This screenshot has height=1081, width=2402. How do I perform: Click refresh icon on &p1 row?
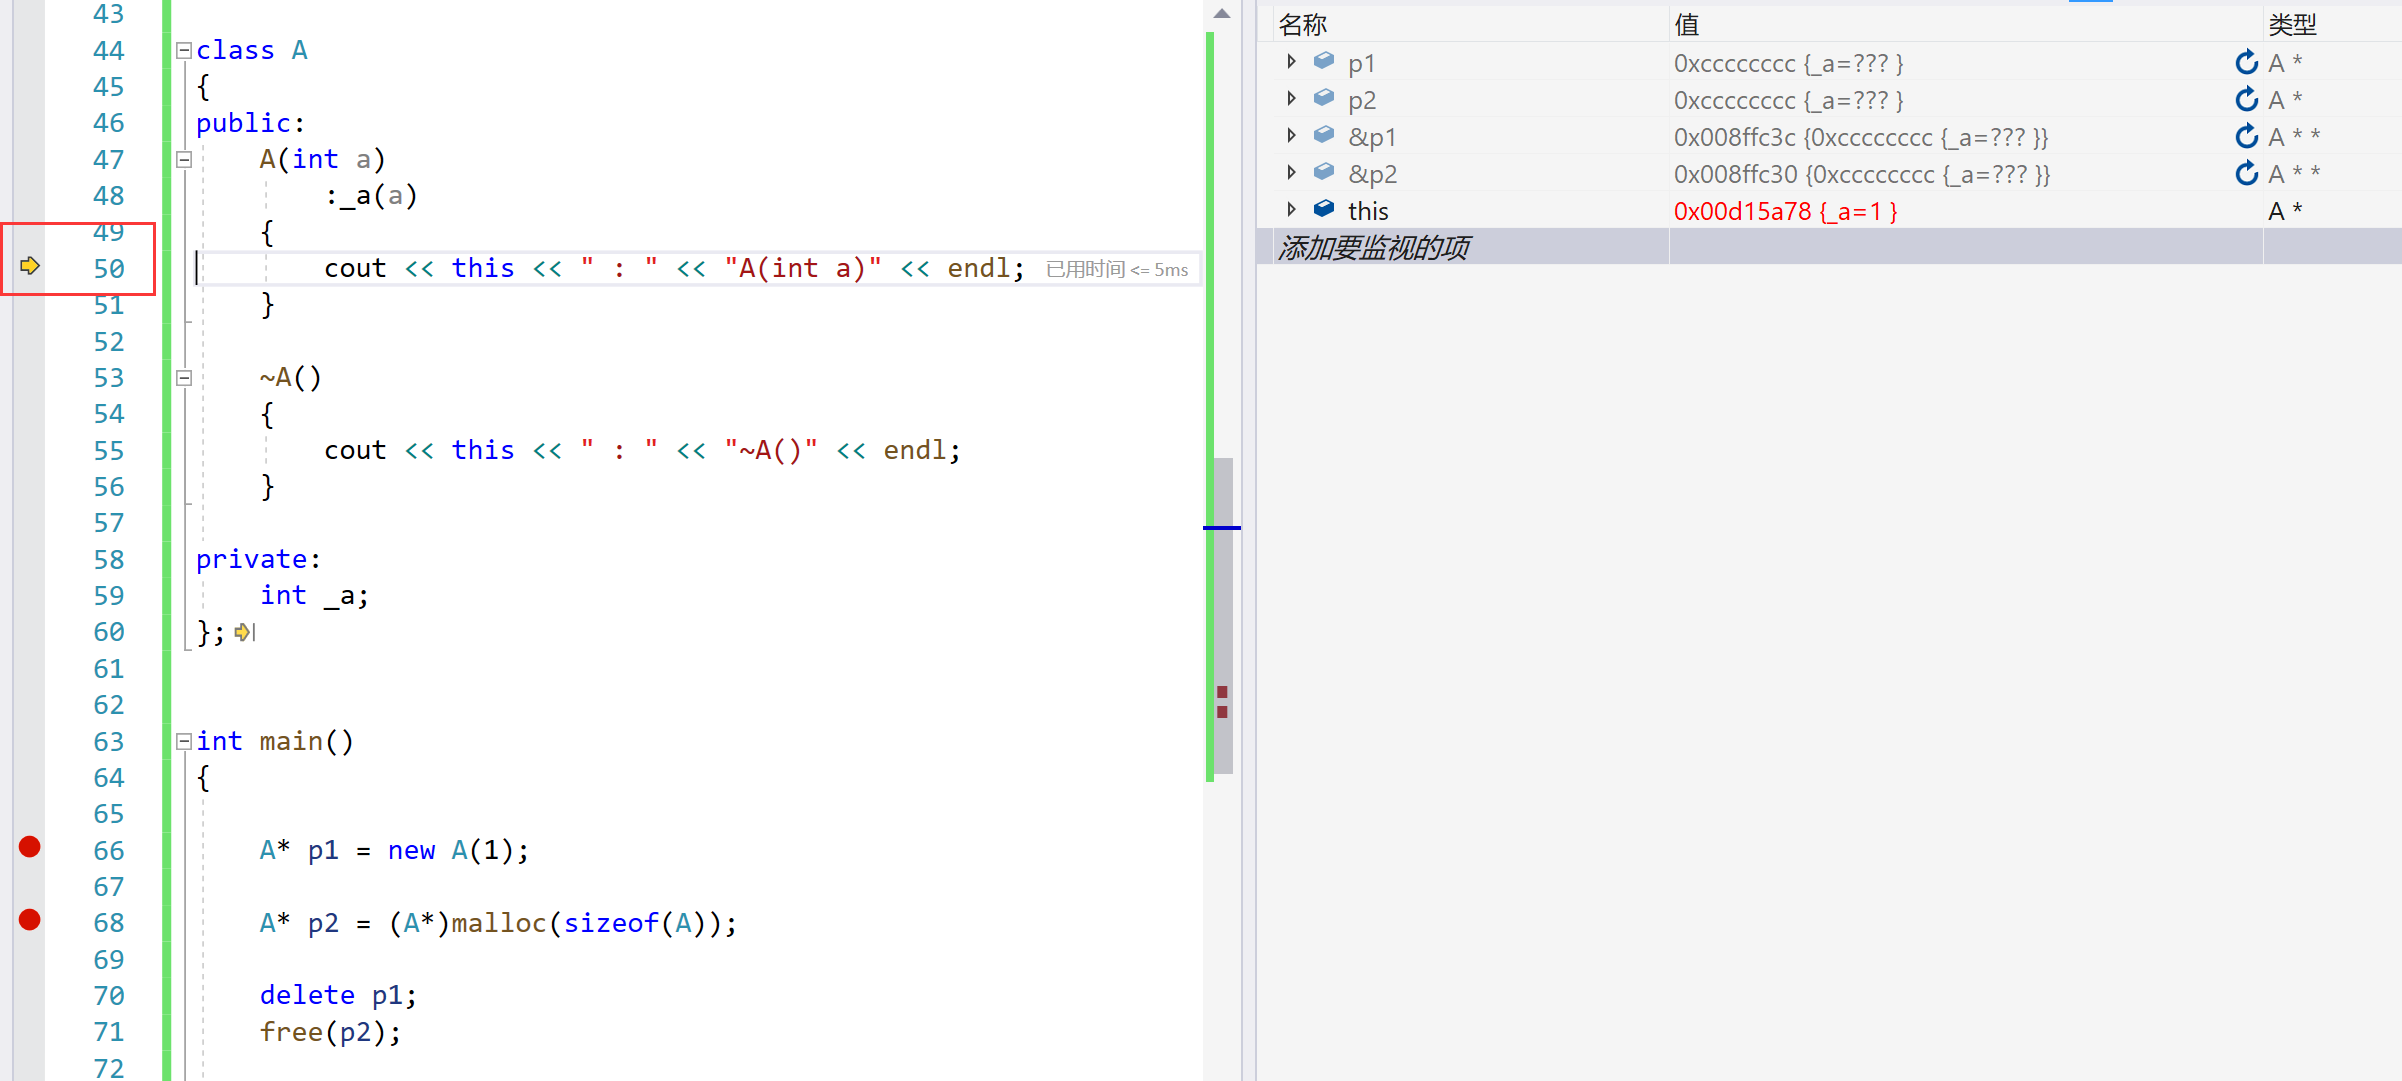click(2246, 137)
